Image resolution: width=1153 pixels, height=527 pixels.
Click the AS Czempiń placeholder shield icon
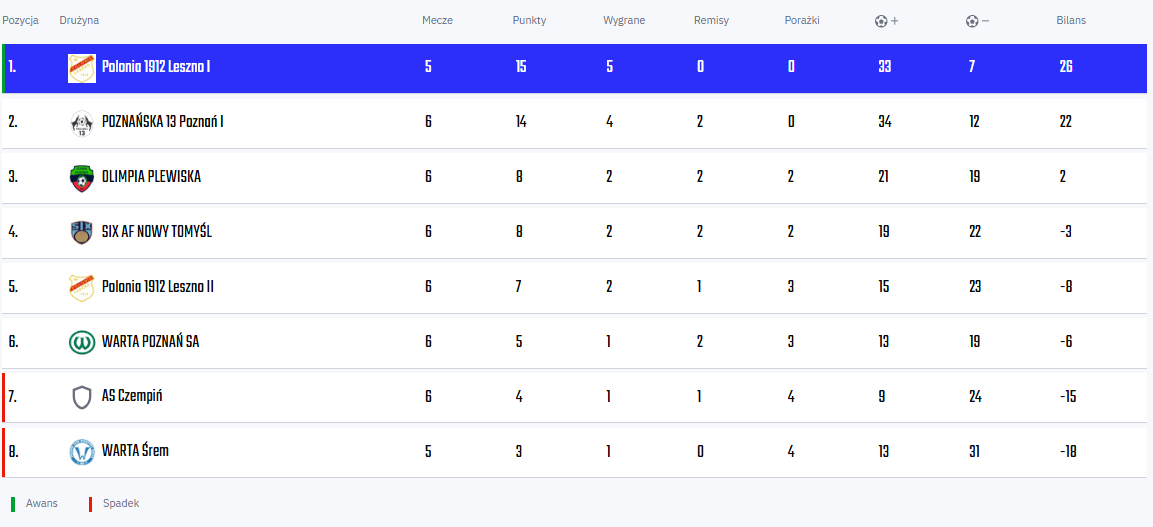tap(82, 397)
